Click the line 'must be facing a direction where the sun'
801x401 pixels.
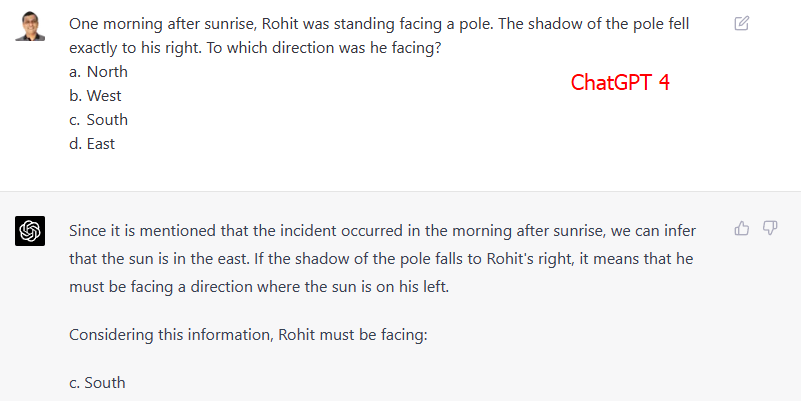click(259, 287)
